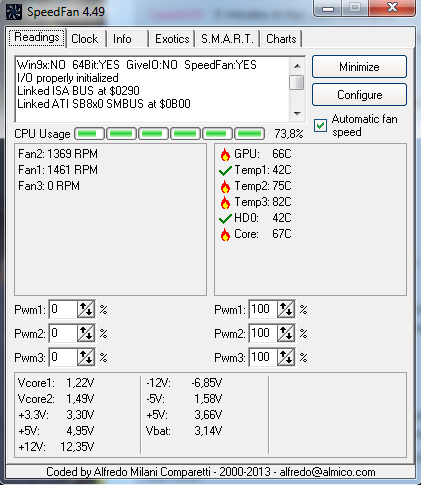The height and width of the screenshot is (485, 421).
Task: Click the -5V 1,58V voltage reading
Action: (x=184, y=399)
